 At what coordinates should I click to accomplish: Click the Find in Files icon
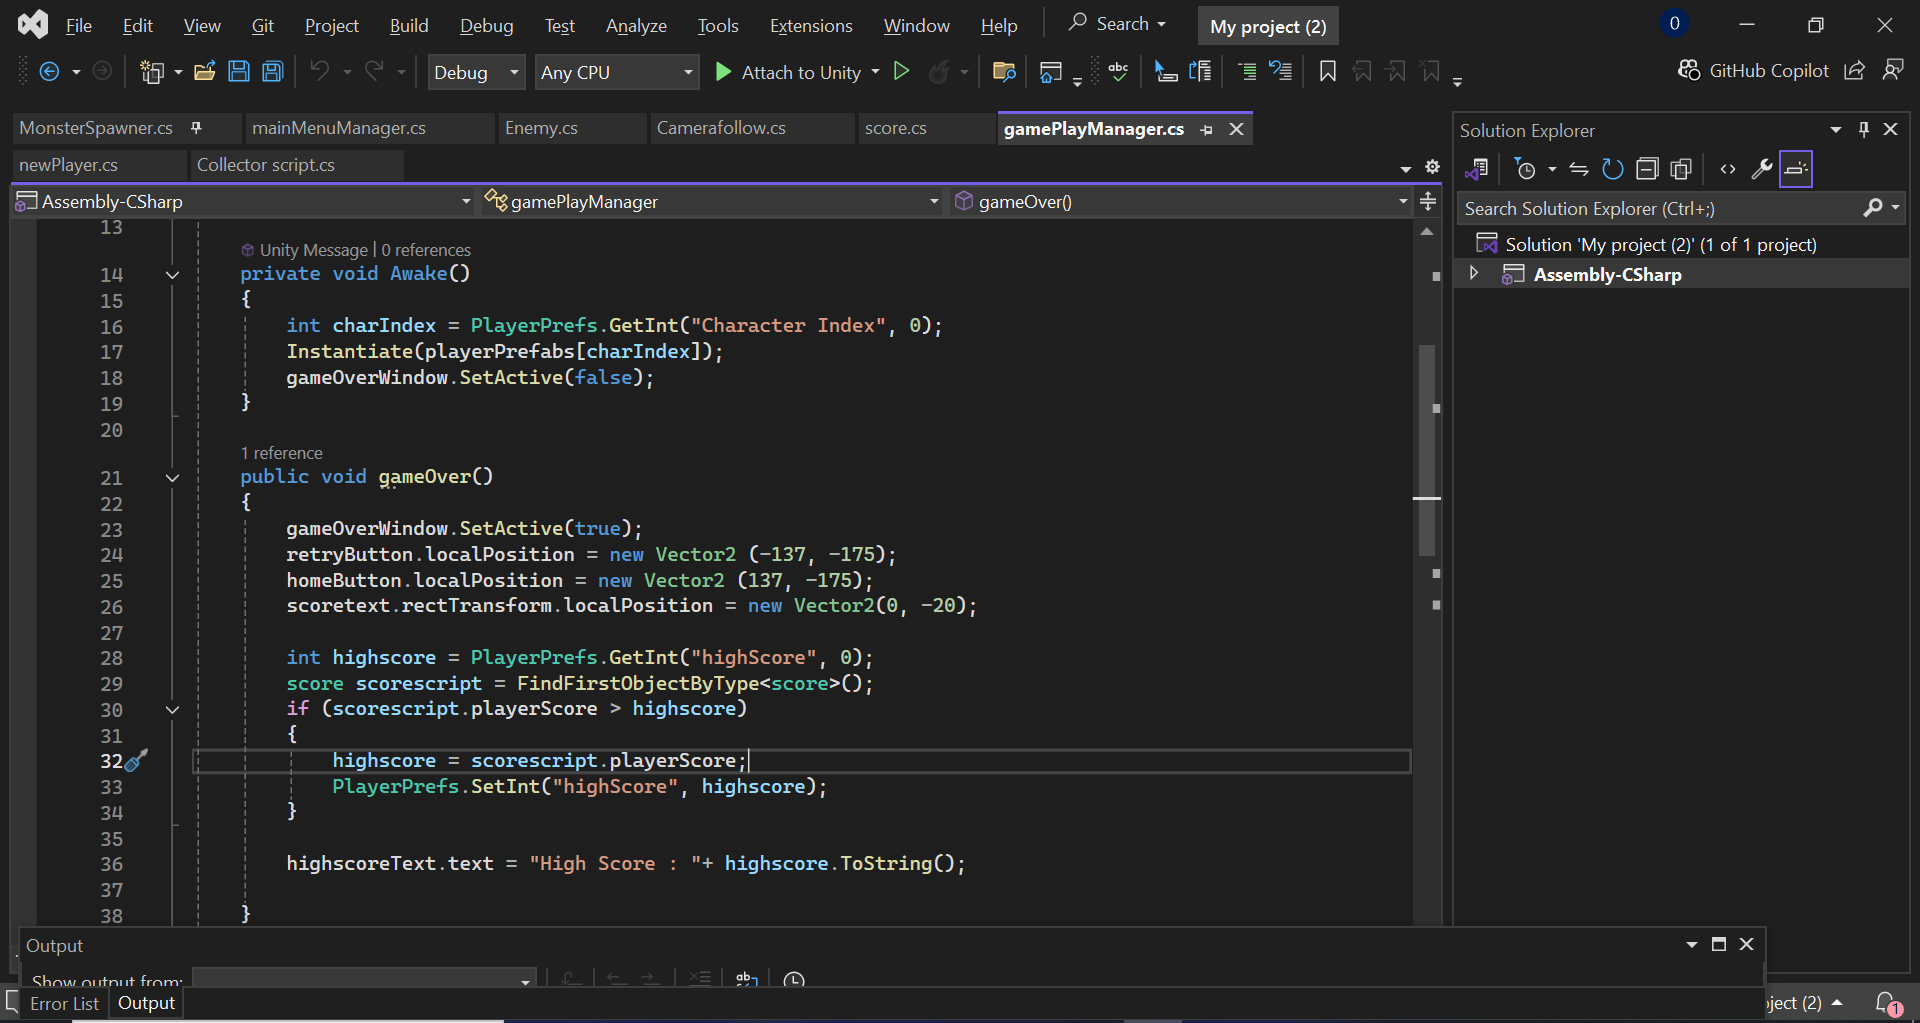pyautogui.click(x=1004, y=71)
